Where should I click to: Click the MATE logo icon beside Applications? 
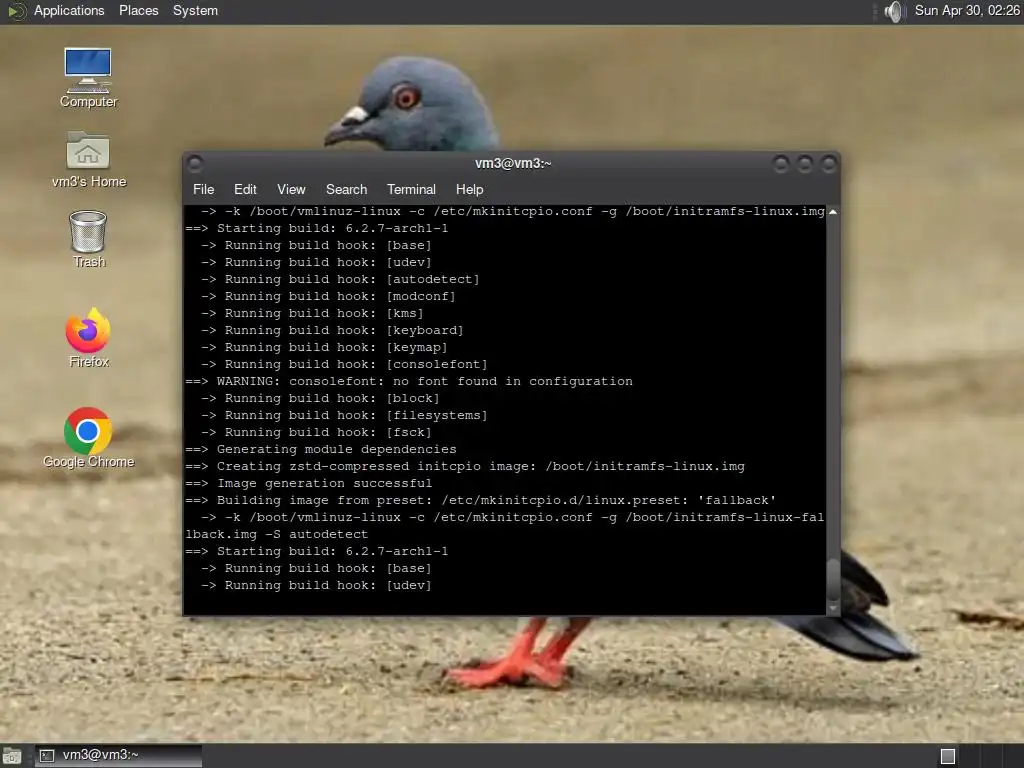pos(16,11)
